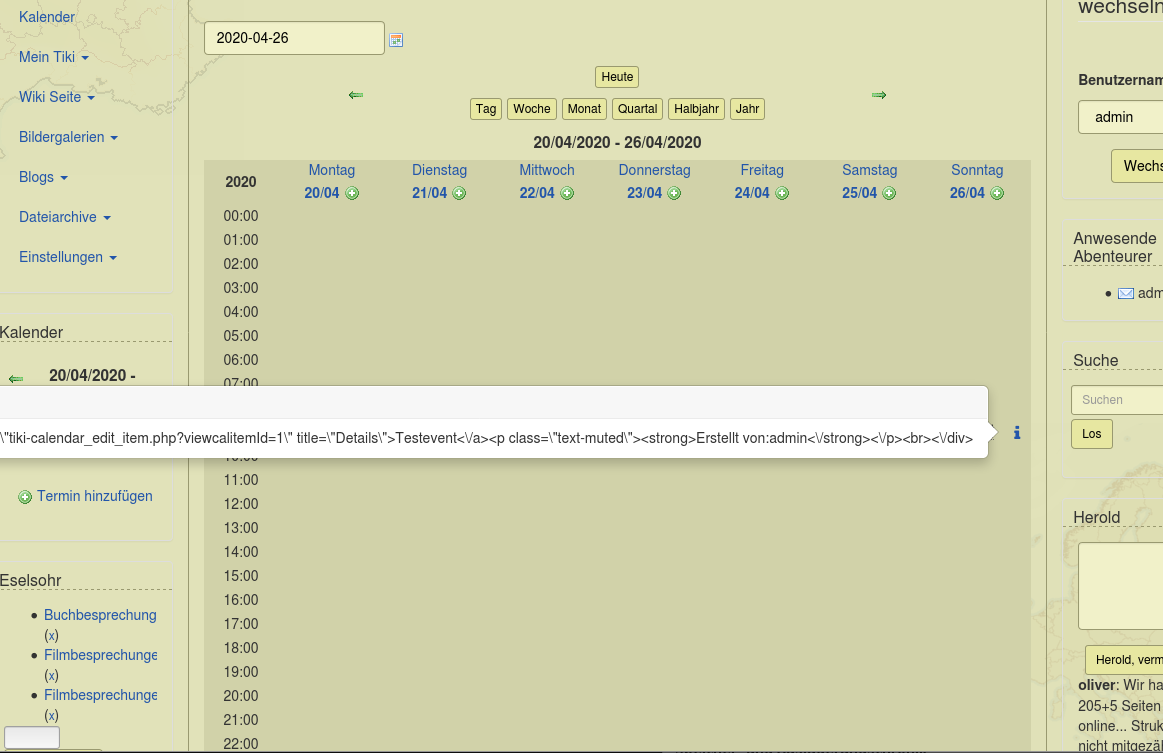Click the envelope icon next to admin user

click(1126, 294)
